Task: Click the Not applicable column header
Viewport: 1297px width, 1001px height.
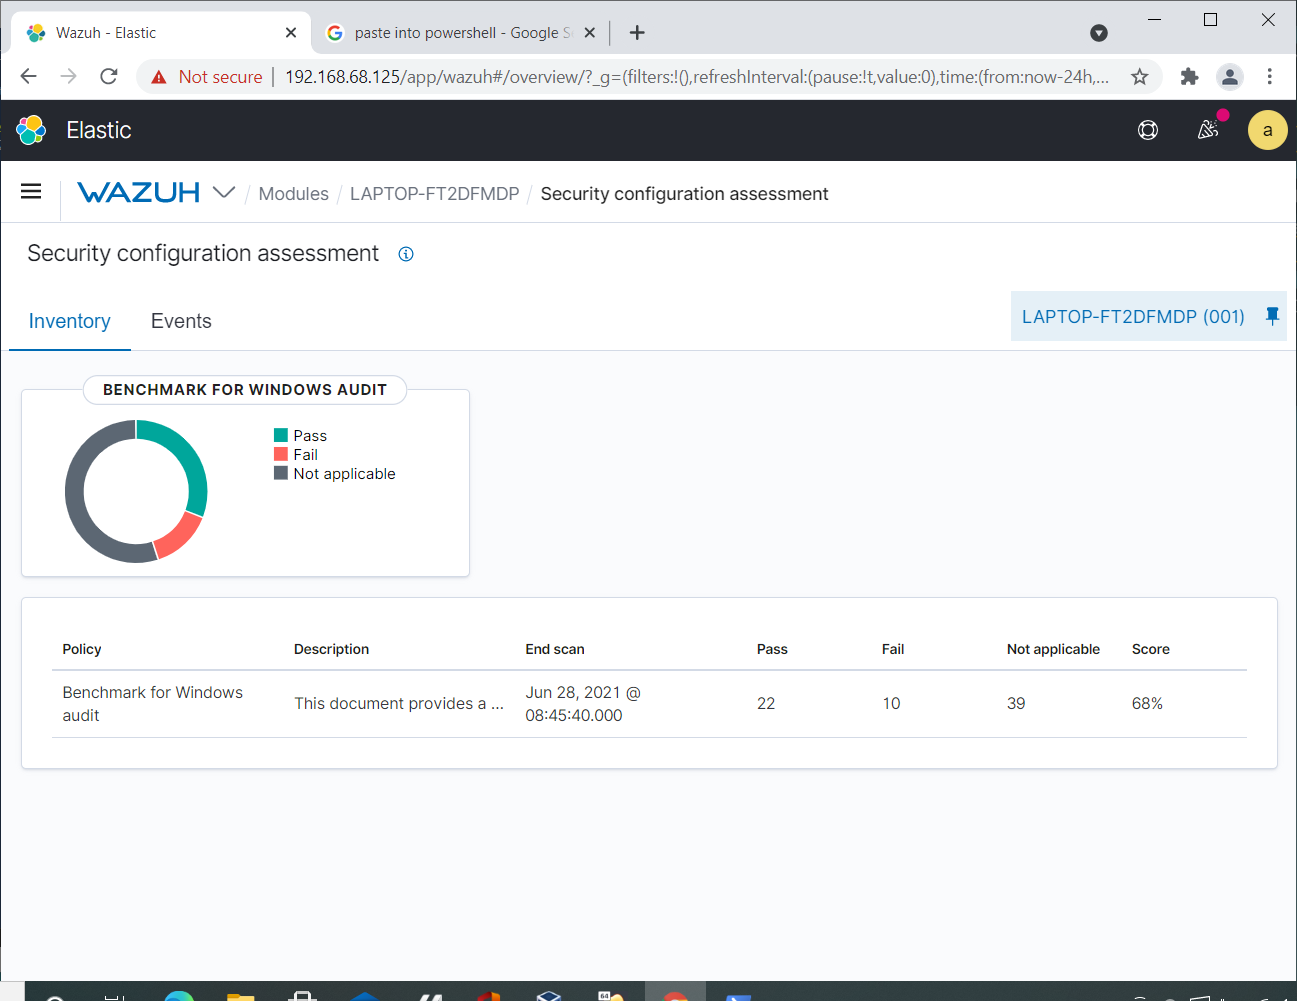Action: coord(1053,649)
